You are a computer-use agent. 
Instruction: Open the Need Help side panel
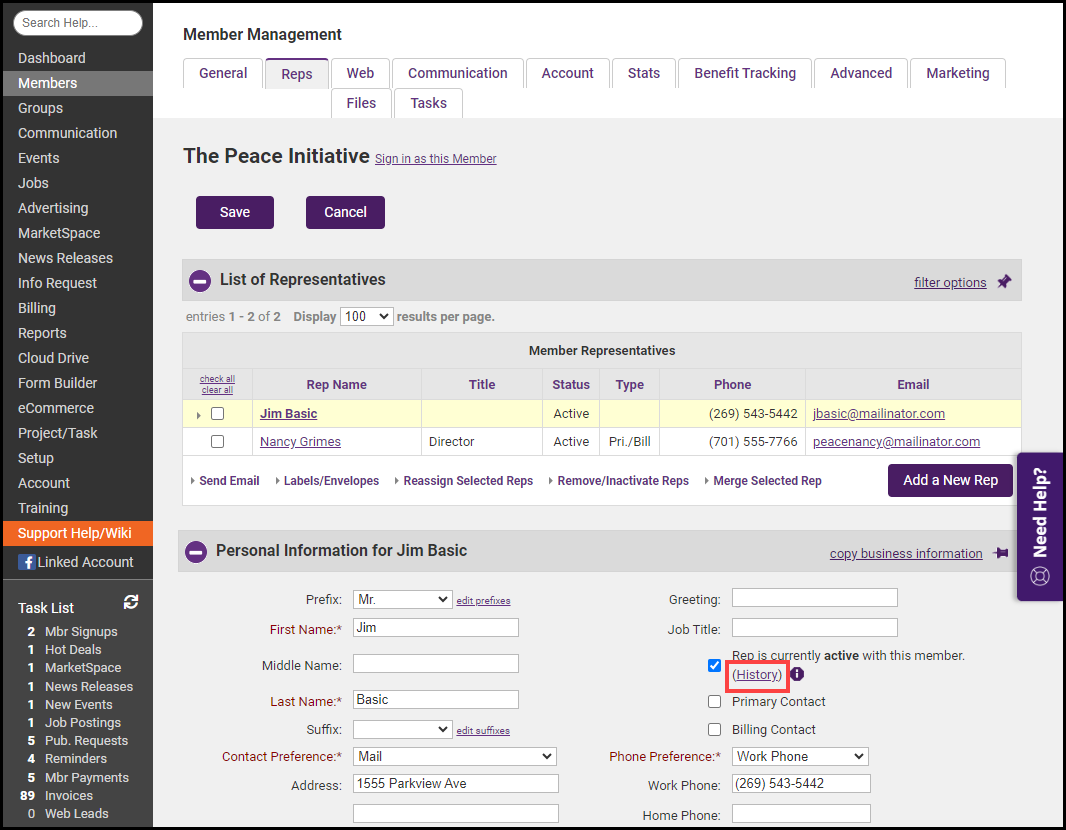coord(1040,527)
